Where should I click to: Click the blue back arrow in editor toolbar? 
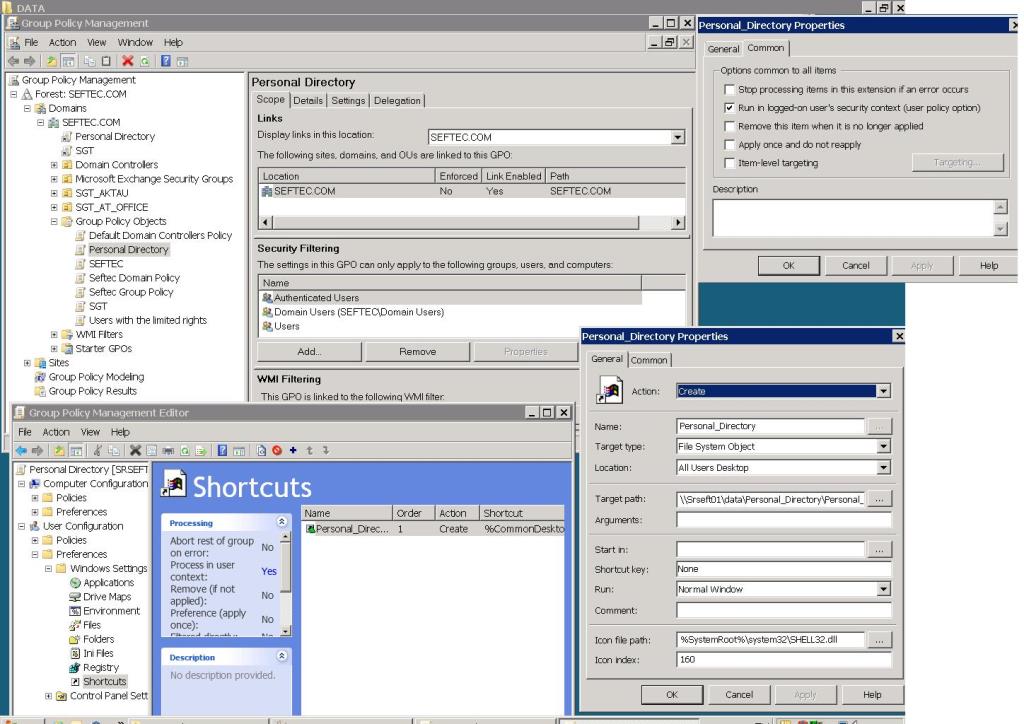coord(22,450)
